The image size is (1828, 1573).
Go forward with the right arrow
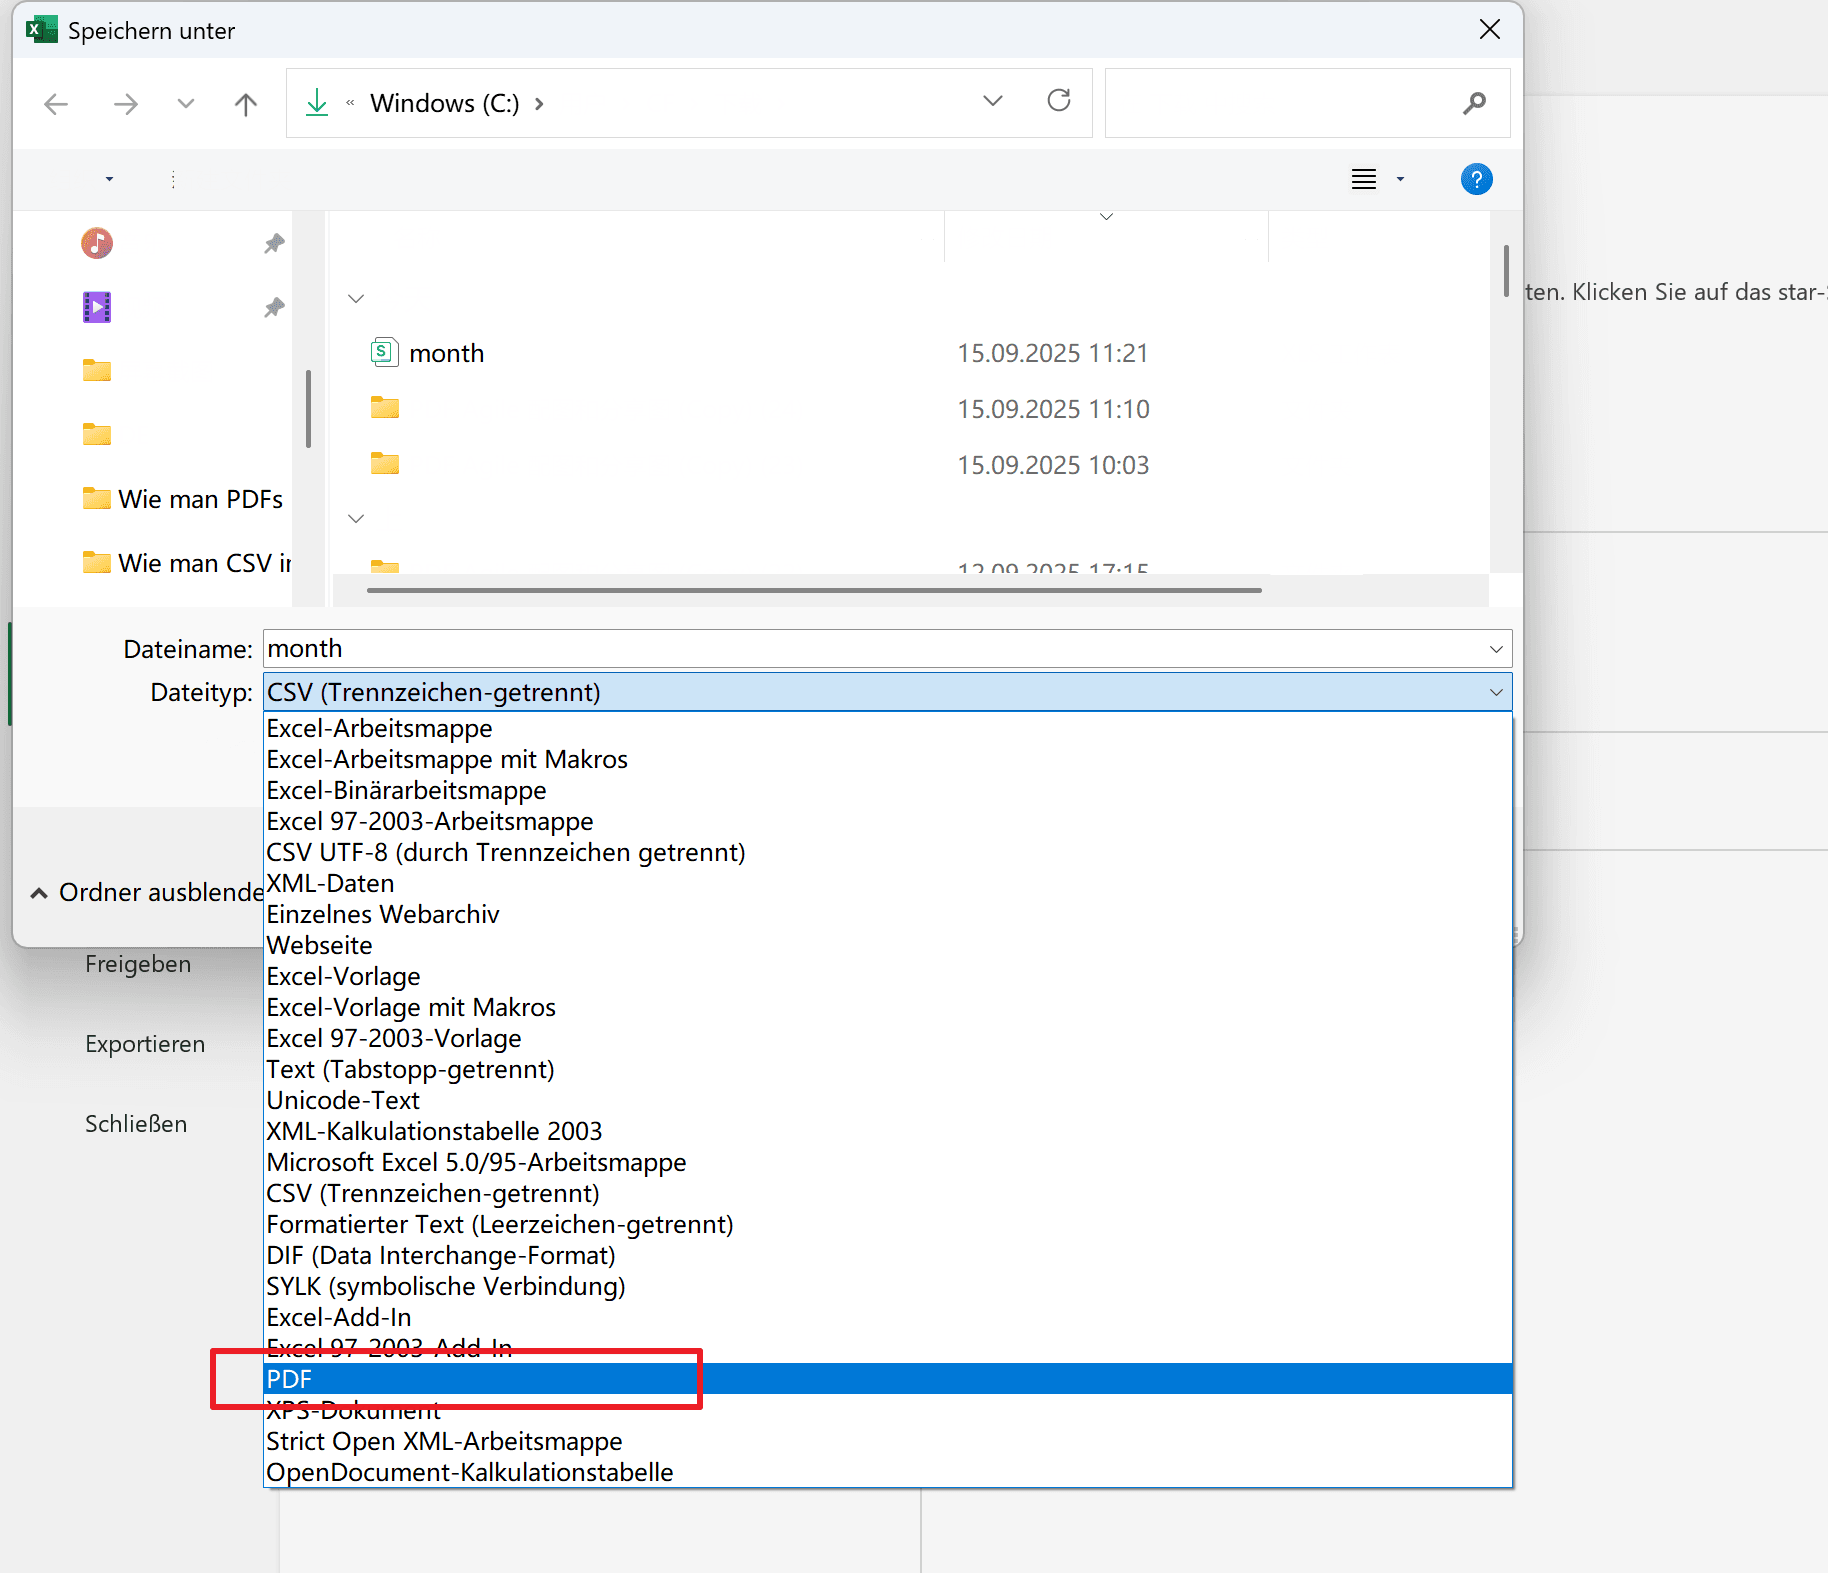125,104
